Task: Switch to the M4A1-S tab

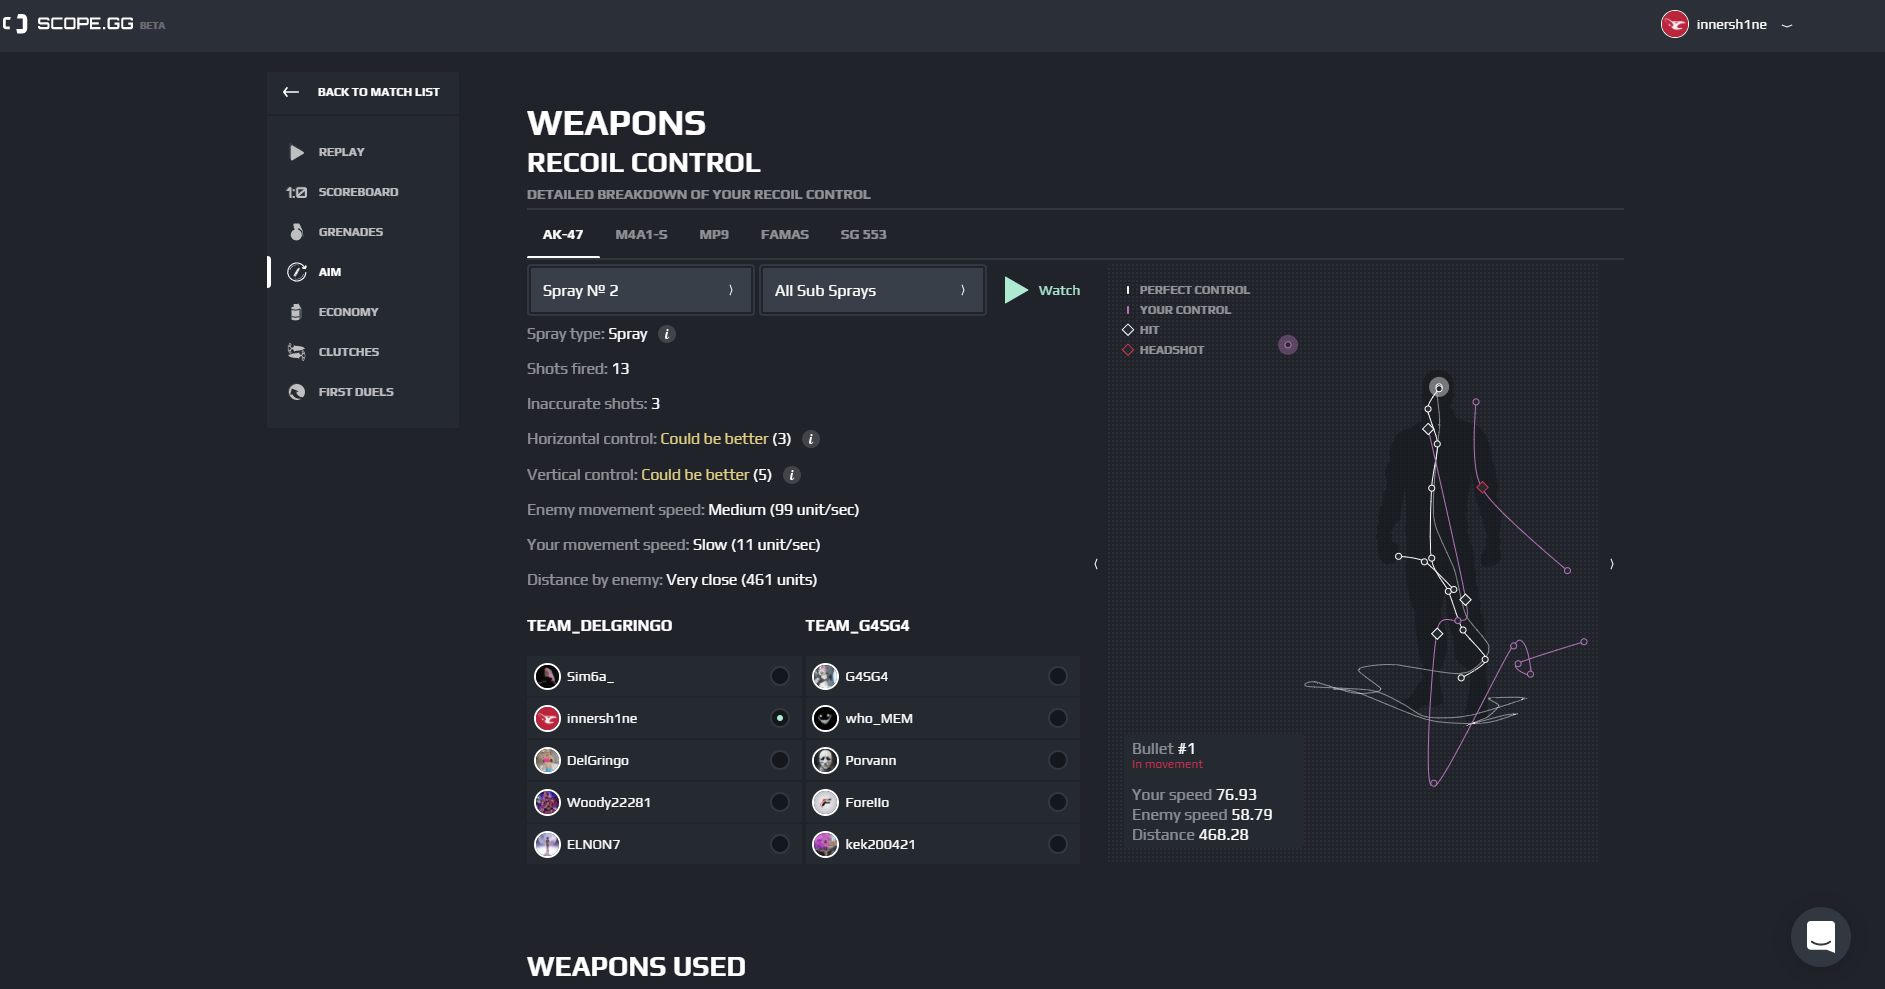Action: 641,235
